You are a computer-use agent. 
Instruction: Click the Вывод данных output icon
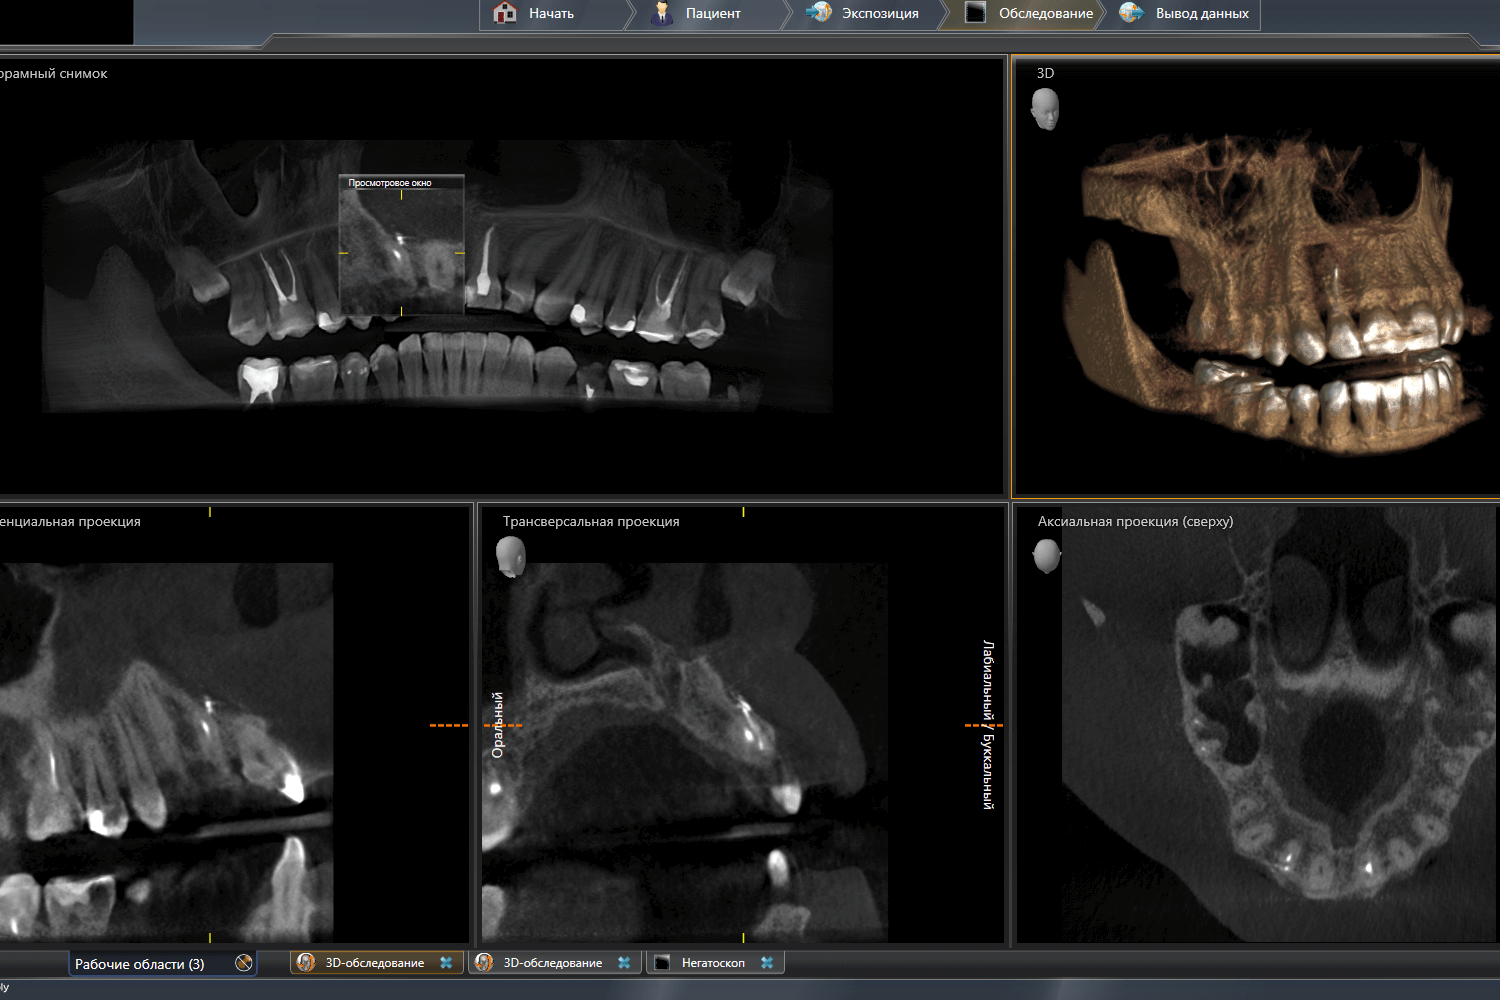[x=1131, y=13]
